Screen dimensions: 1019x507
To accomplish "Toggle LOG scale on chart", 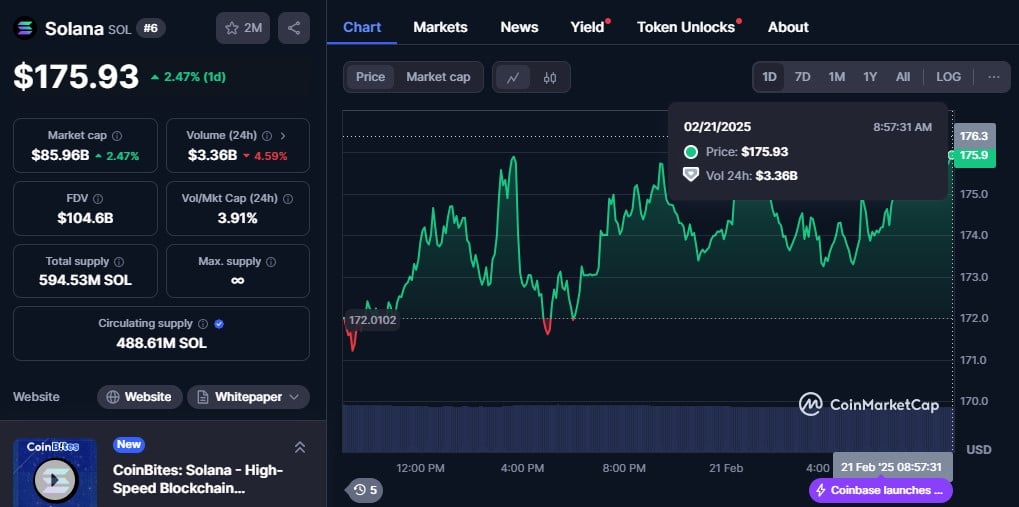I will click(948, 77).
